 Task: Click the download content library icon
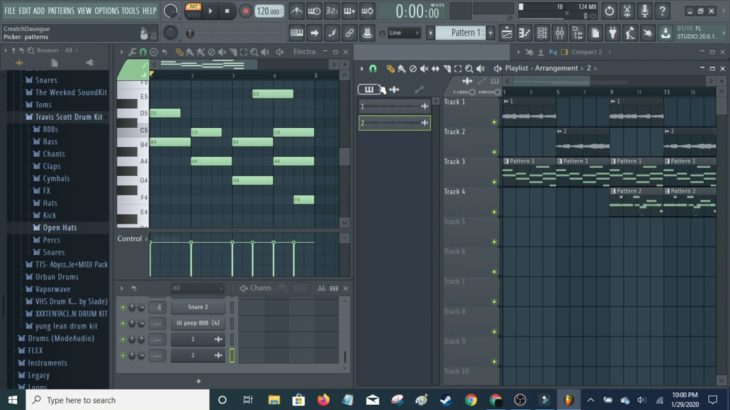(x=666, y=33)
